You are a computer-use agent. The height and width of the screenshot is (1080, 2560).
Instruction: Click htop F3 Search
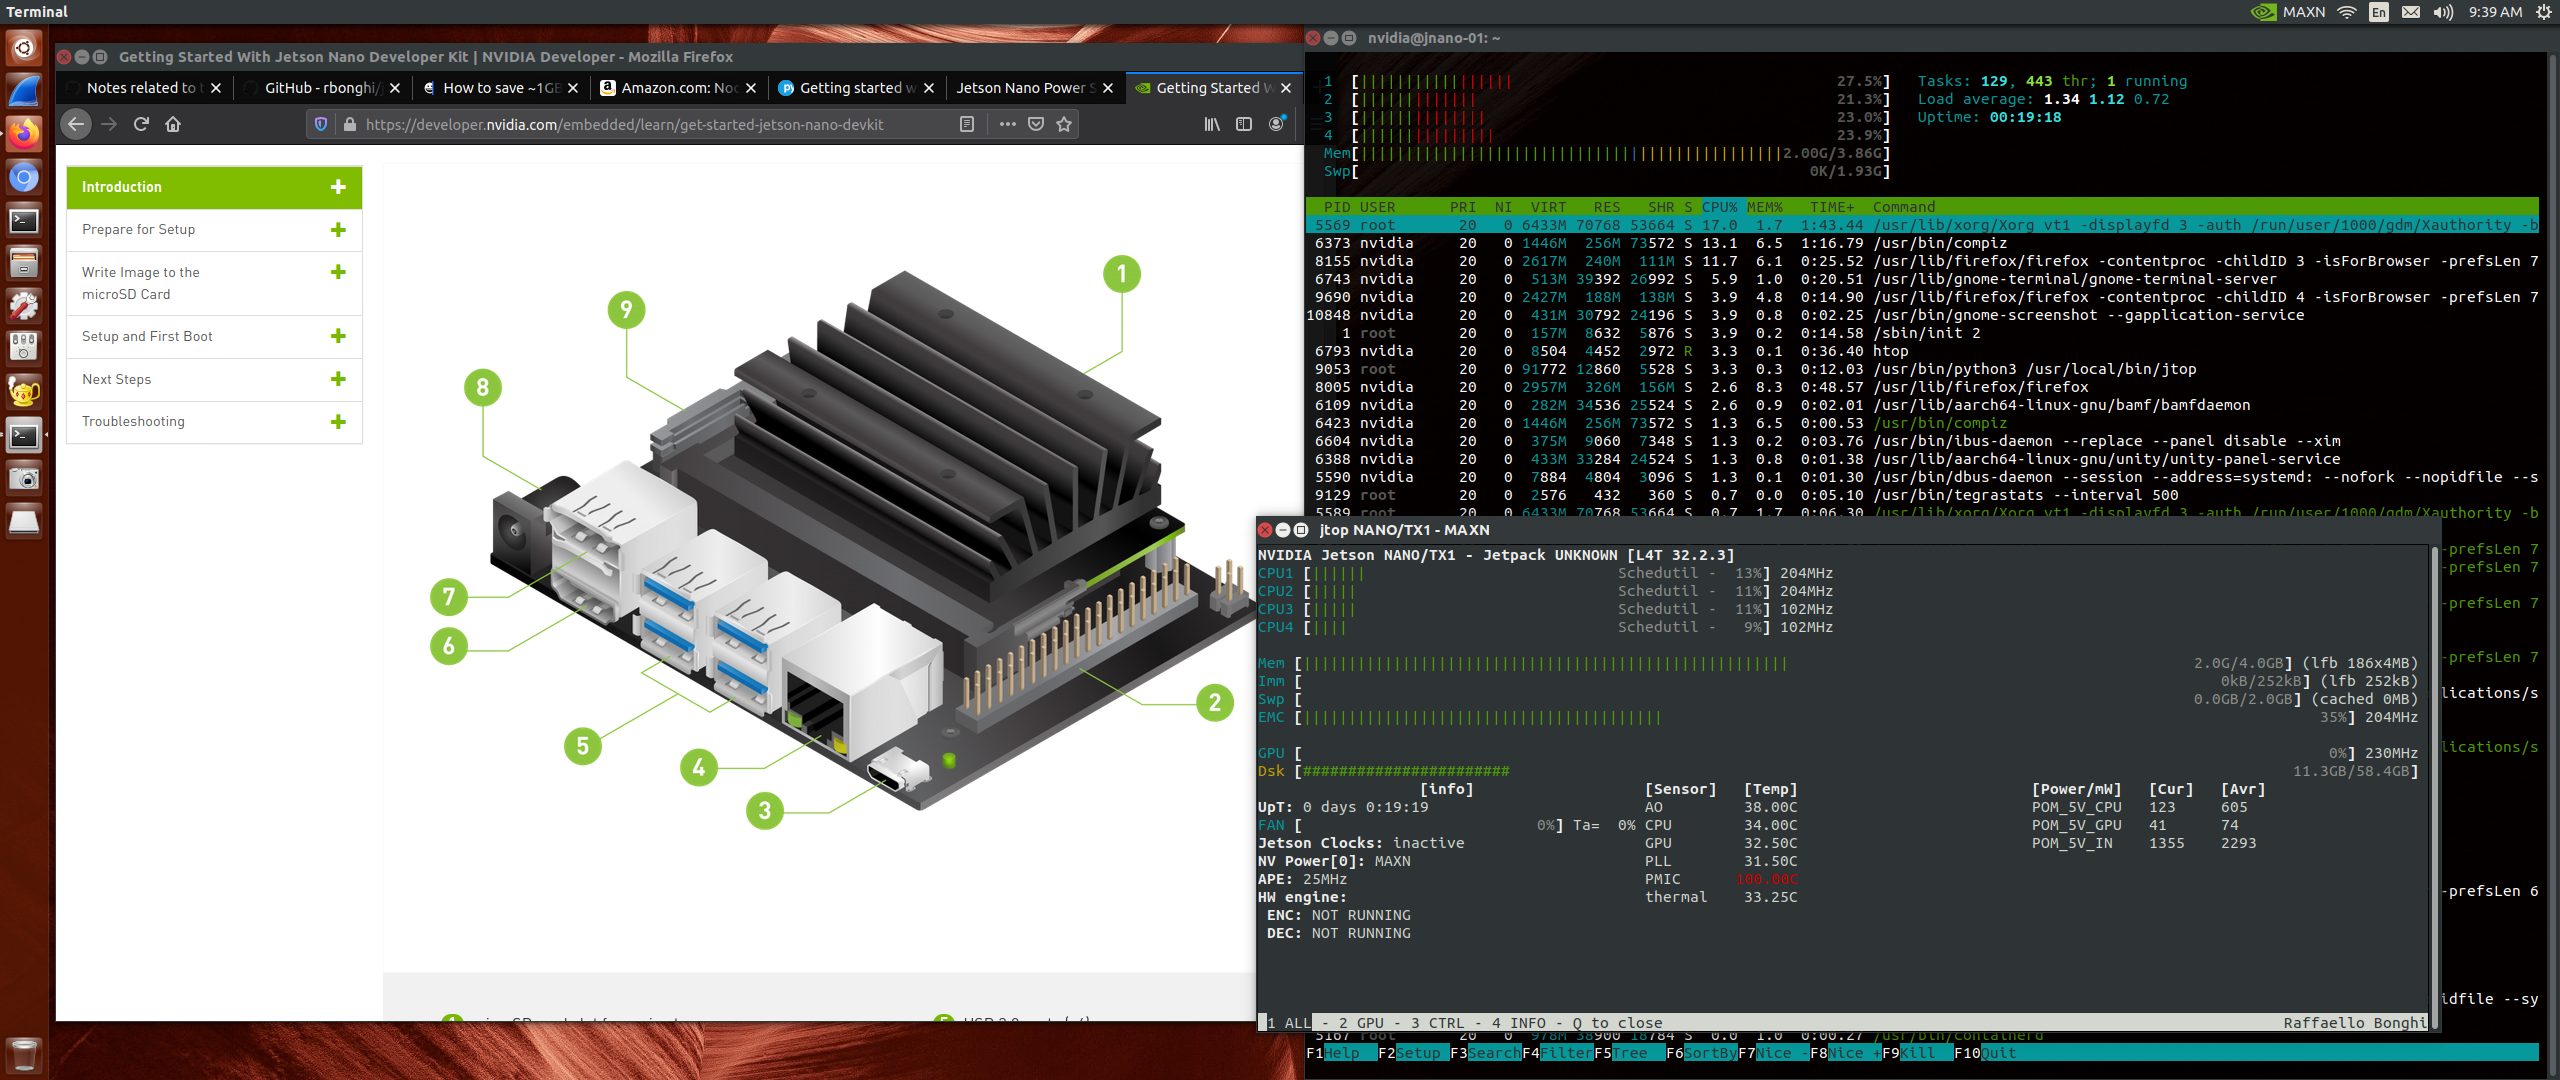click(x=1485, y=1053)
